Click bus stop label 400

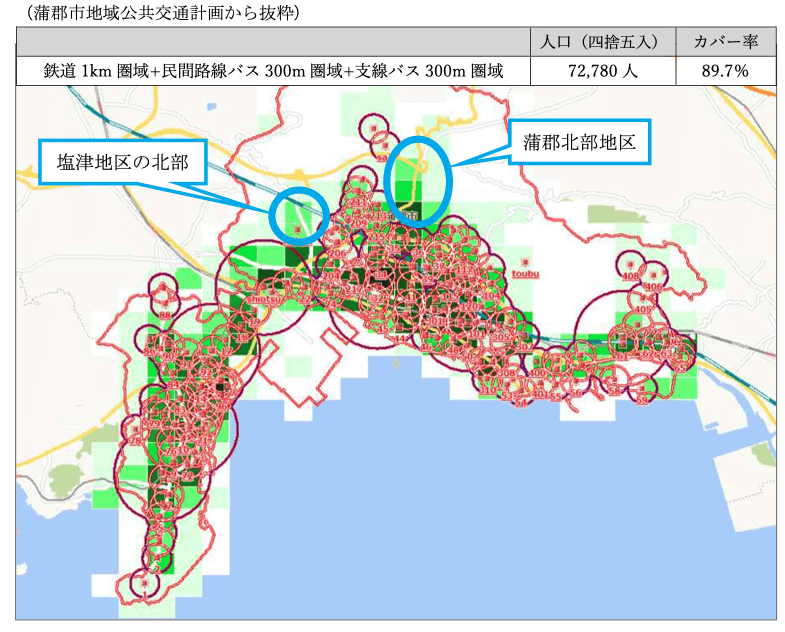point(537,373)
